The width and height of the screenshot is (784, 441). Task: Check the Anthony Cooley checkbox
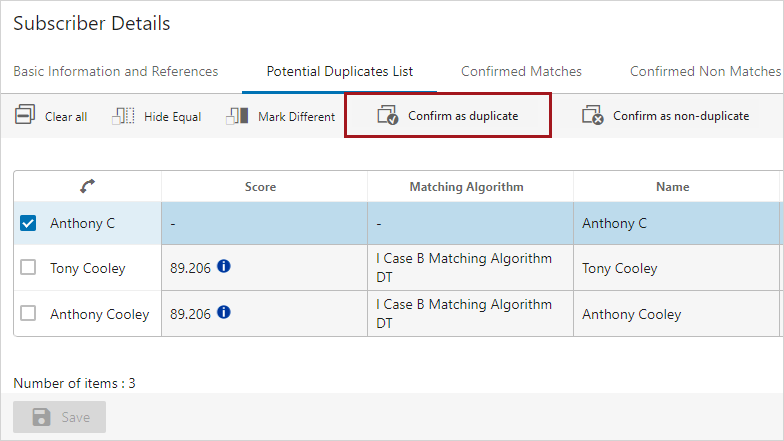pos(29,314)
